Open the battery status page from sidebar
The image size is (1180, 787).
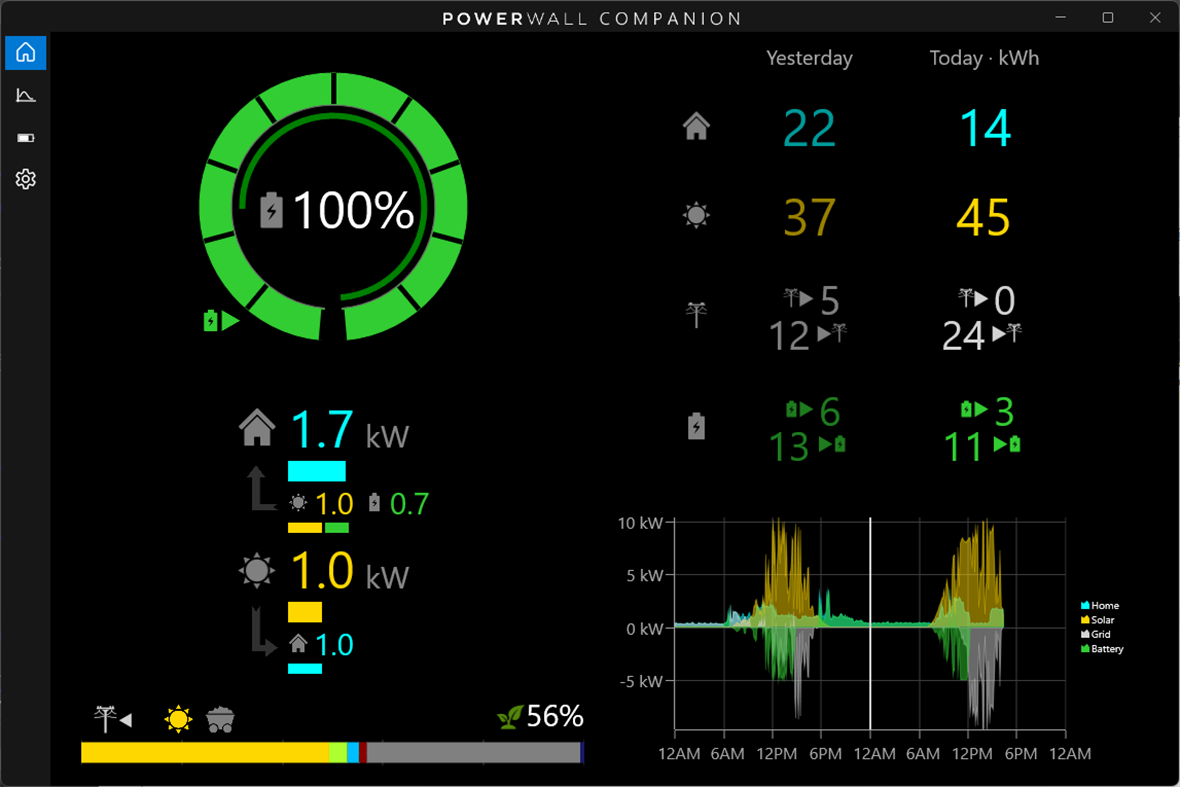click(x=25, y=137)
